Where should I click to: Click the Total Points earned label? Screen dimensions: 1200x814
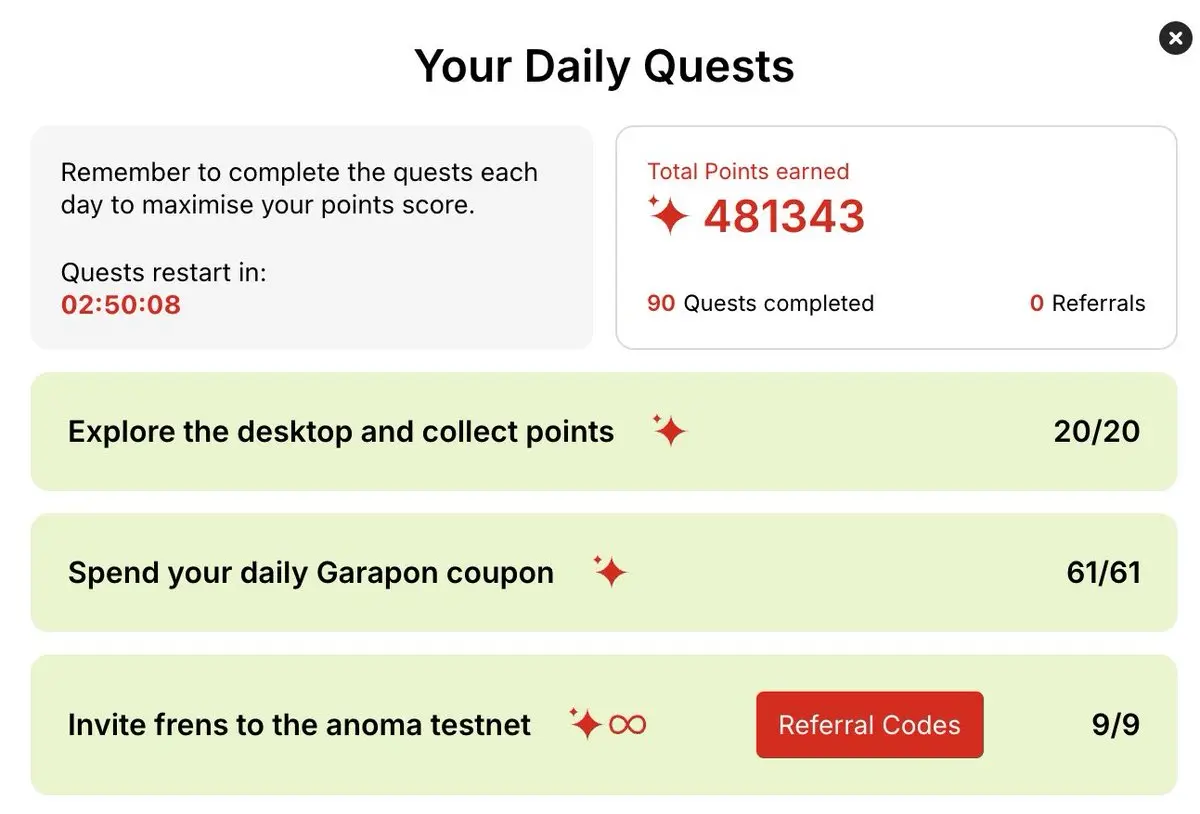tap(748, 171)
